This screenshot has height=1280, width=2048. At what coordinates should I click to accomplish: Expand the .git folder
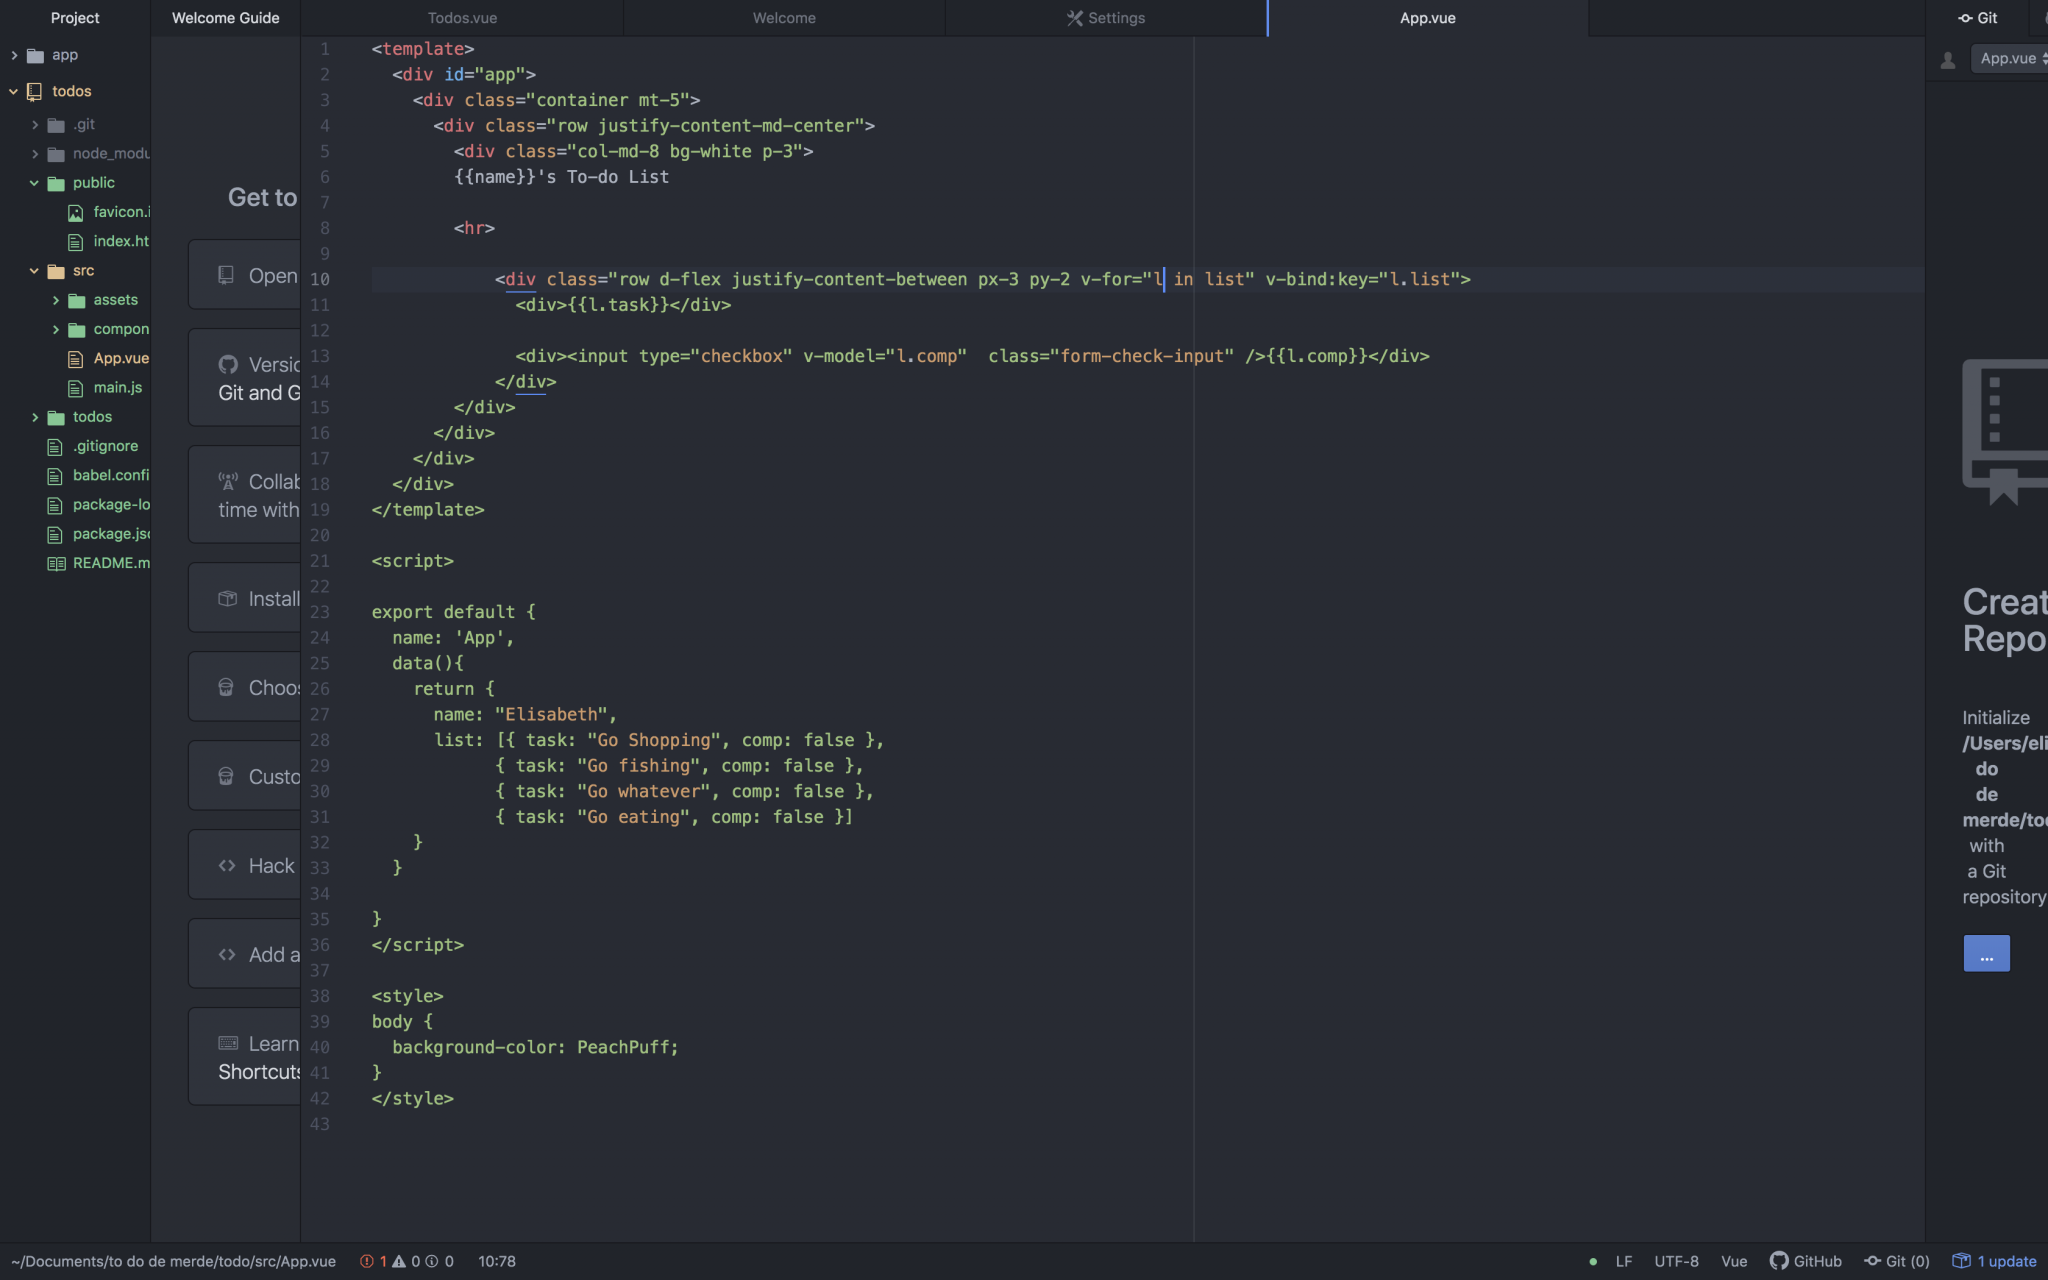(35, 125)
